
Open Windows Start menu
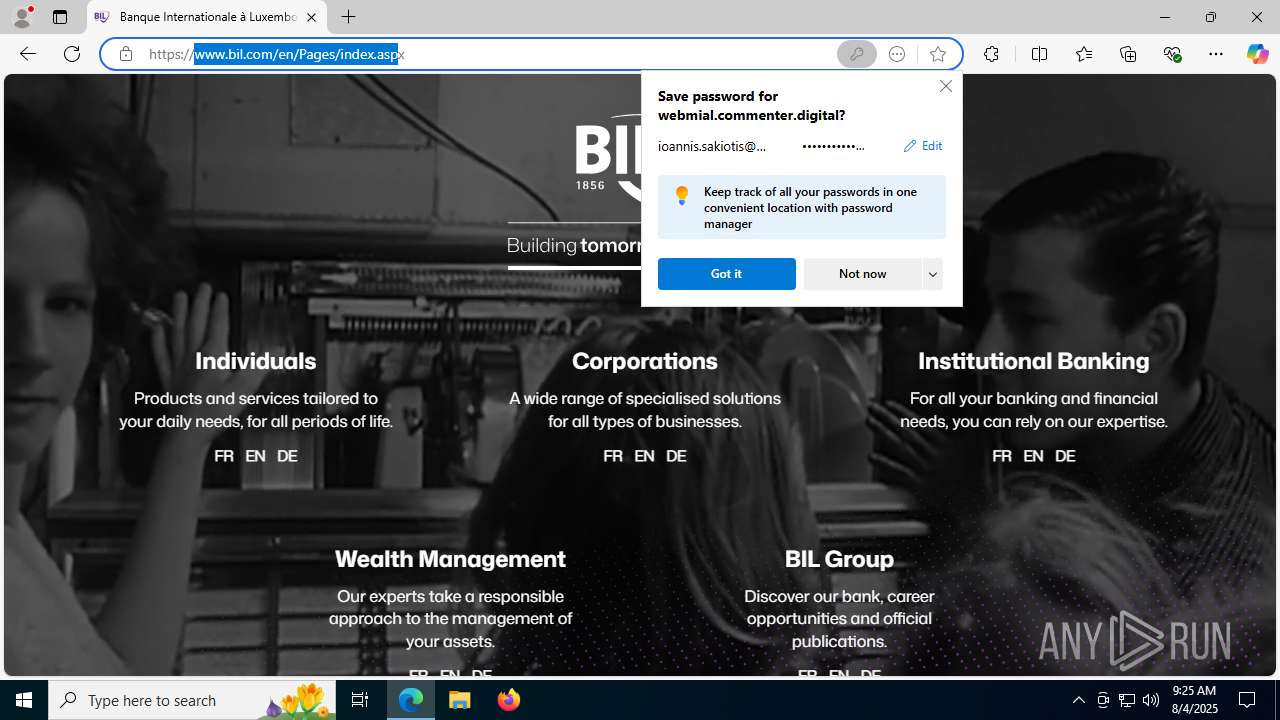[x=24, y=700]
